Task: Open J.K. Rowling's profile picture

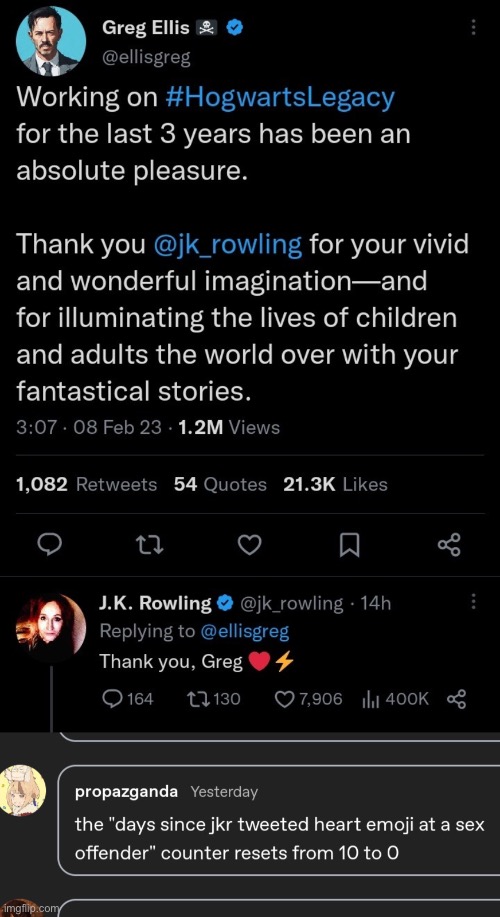Action: pos(51,629)
